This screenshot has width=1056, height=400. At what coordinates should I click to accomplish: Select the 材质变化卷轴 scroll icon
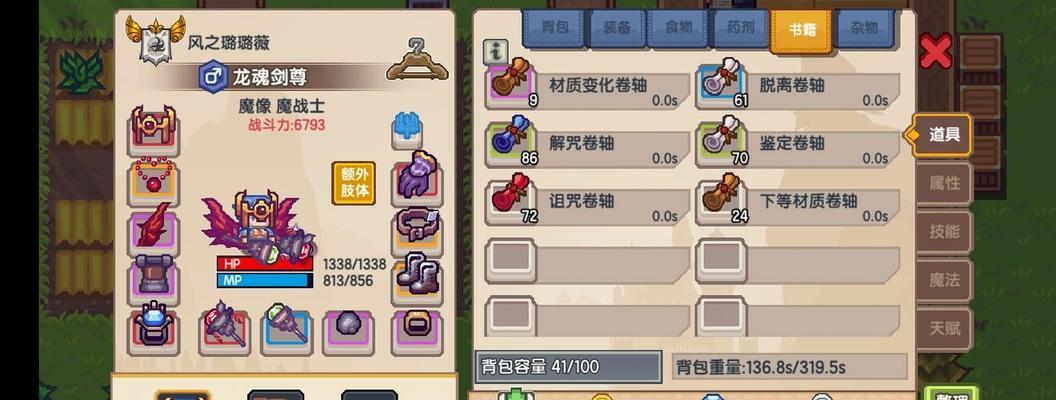510,85
